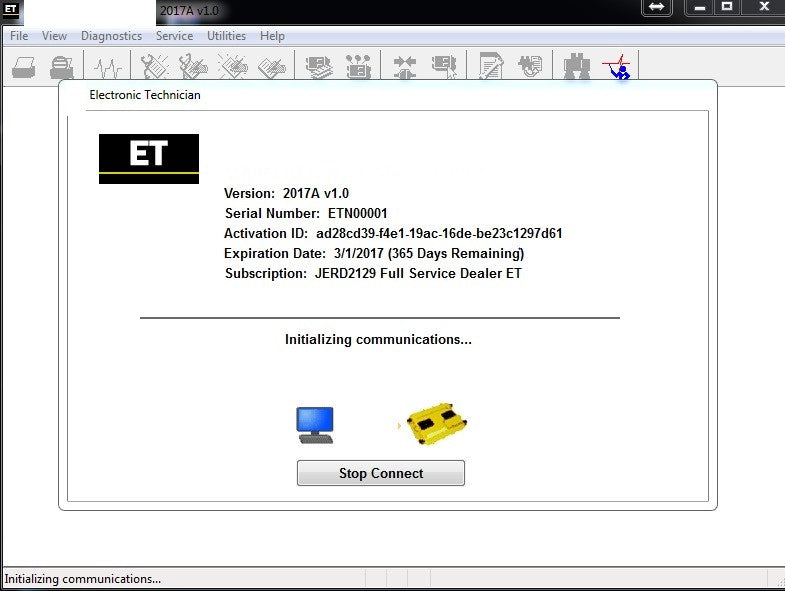This screenshot has height=591, width=785.
Task: Open Active Diagnostic Codes stethoscope icon
Action: pos(155,67)
